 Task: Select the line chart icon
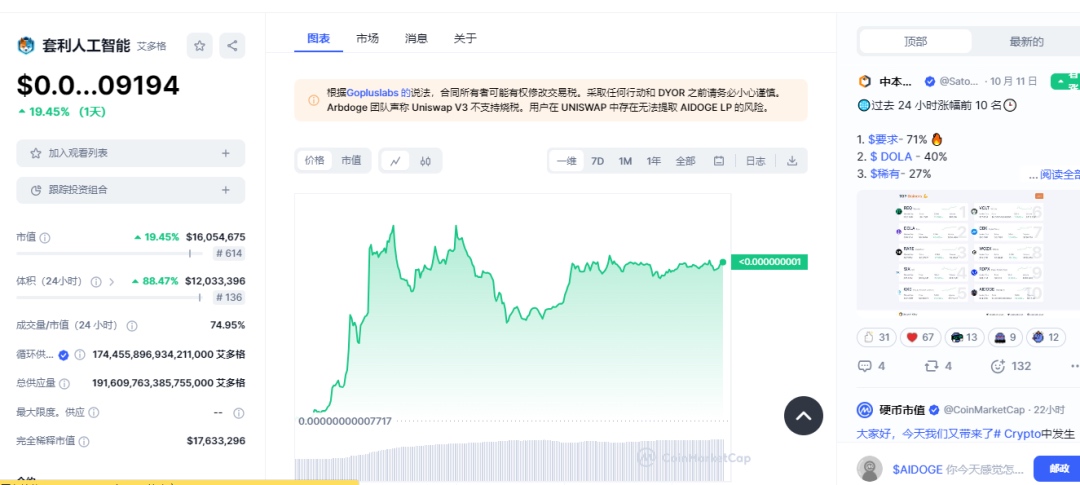pos(396,161)
